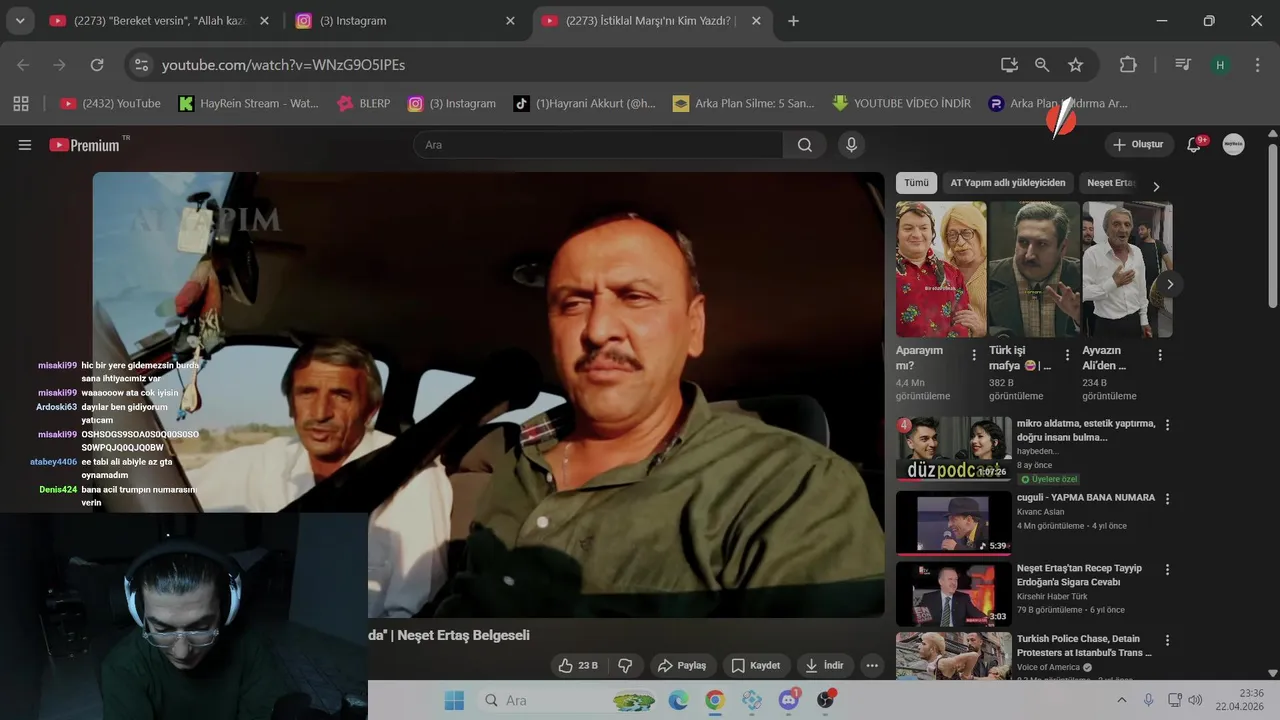Image resolution: width=1280 pixels, height=720 pixels.
Task: Like the video with 23 B likes
Action: tap(578, 665)
